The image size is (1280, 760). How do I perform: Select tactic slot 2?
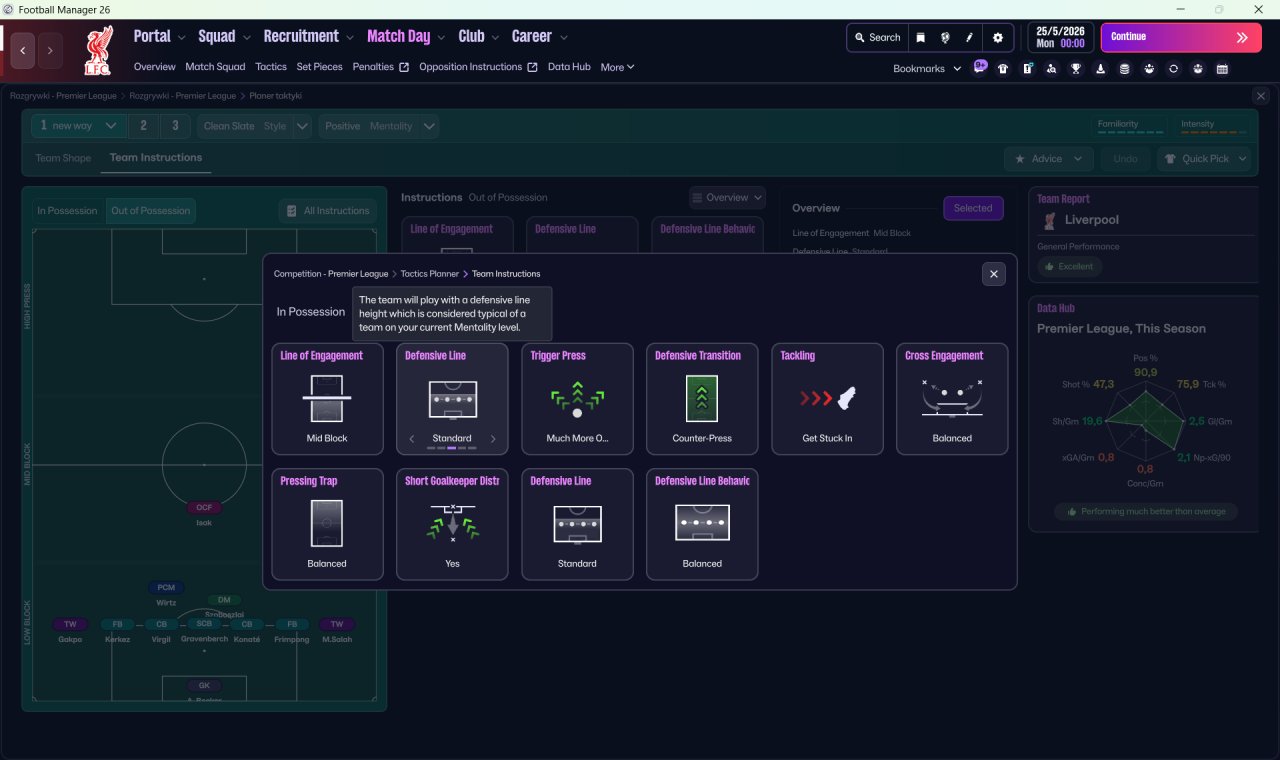coord(143,126)
